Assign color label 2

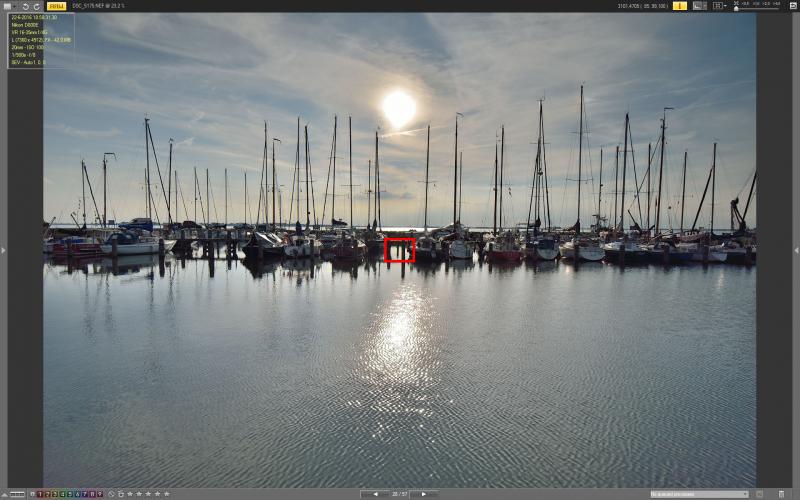coord(47,494)
